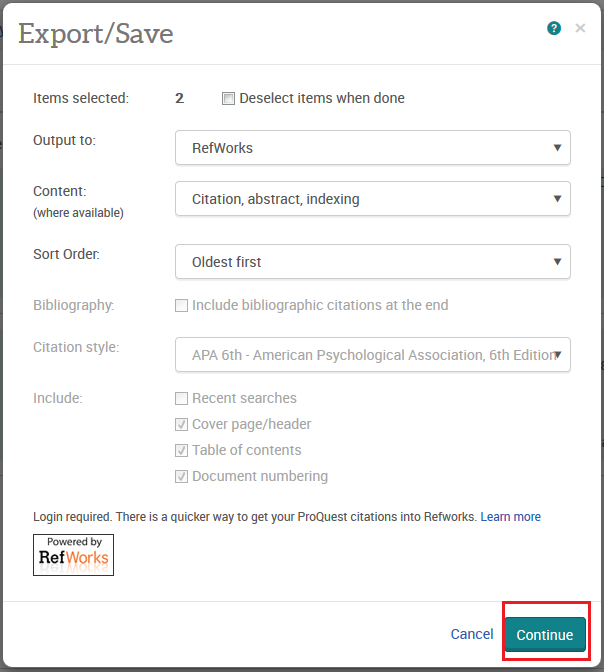Image resolution: width=607 pixels, height=672 pixels.
Task: Click the Export/Save dialog title
Action: 96,34
